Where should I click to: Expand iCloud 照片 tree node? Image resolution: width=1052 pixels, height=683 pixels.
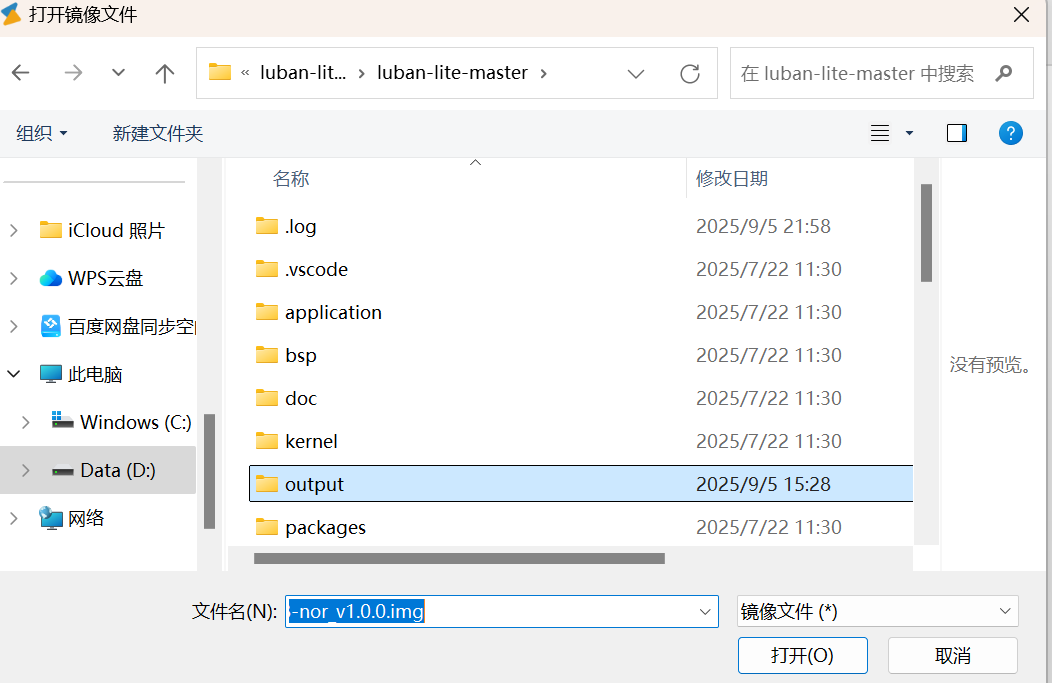[13, 230]
